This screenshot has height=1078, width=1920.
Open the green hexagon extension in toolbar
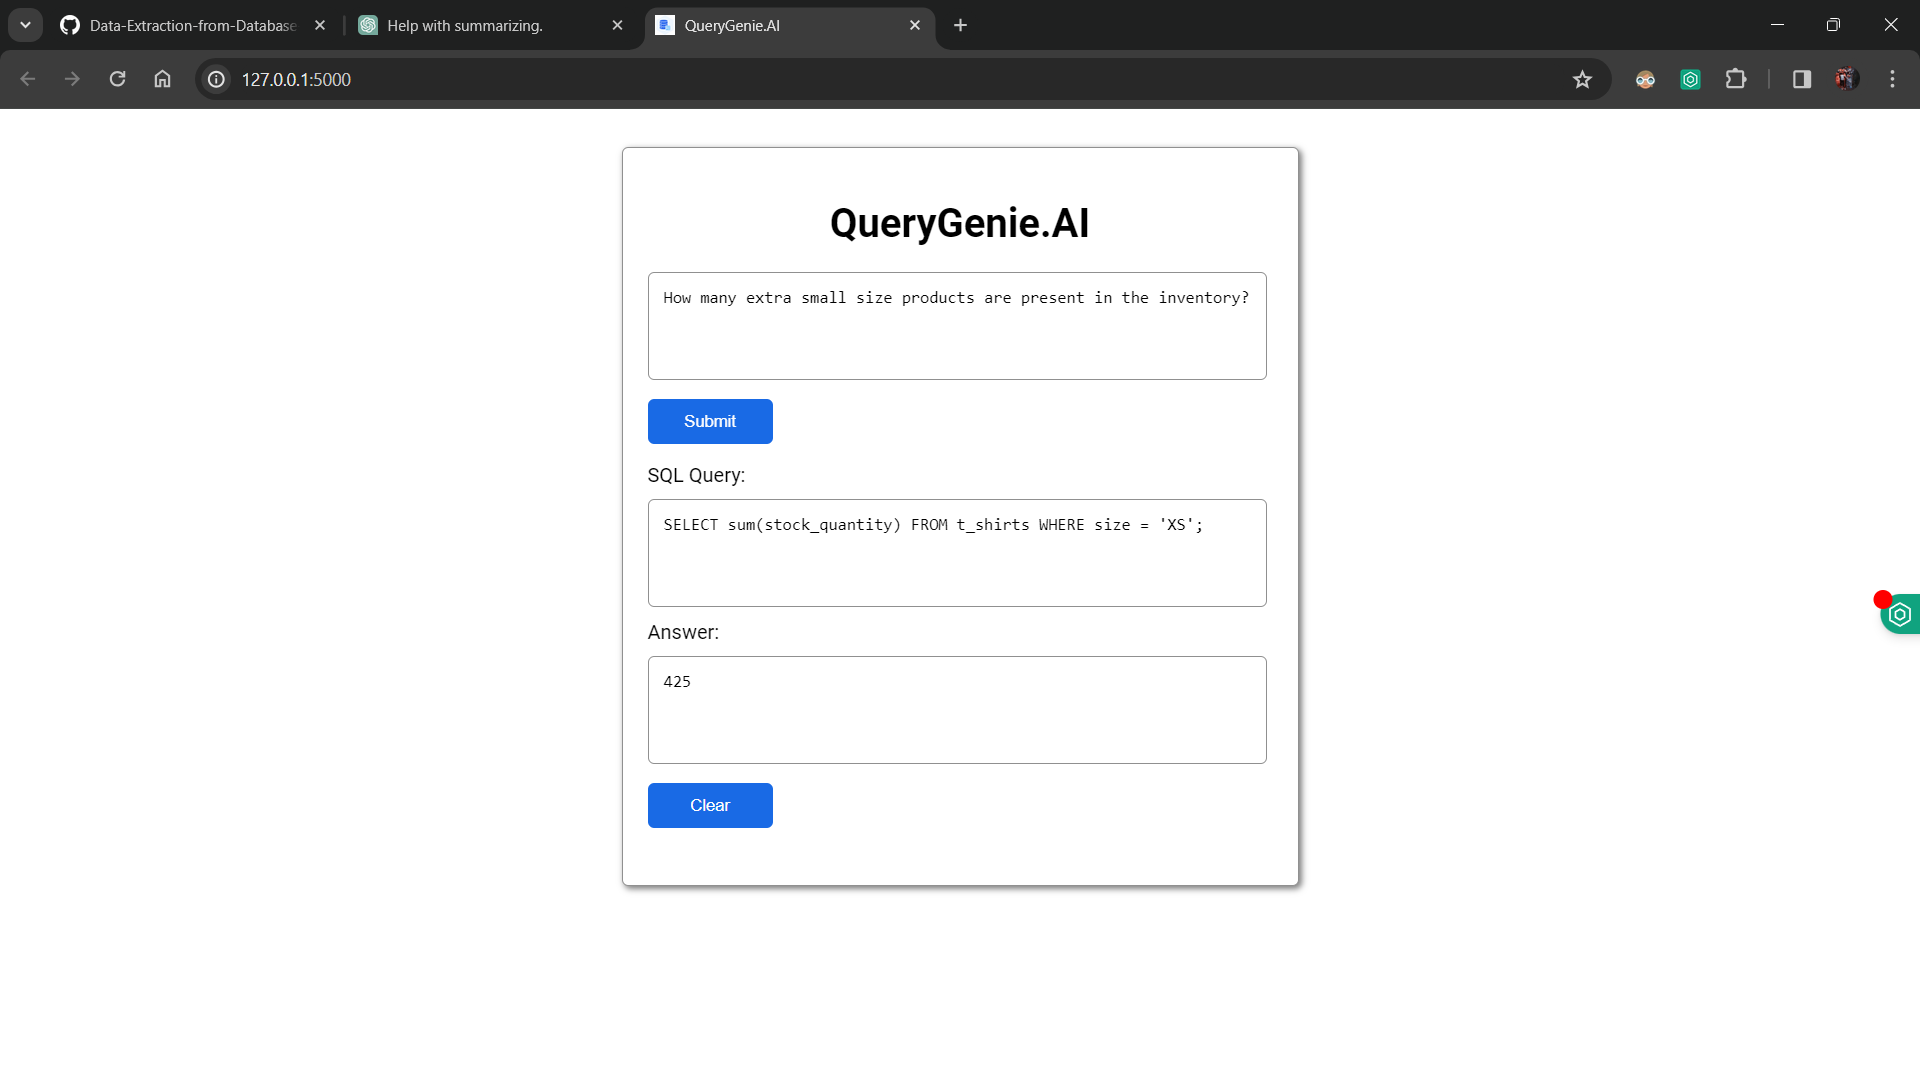coord(1690,79)
